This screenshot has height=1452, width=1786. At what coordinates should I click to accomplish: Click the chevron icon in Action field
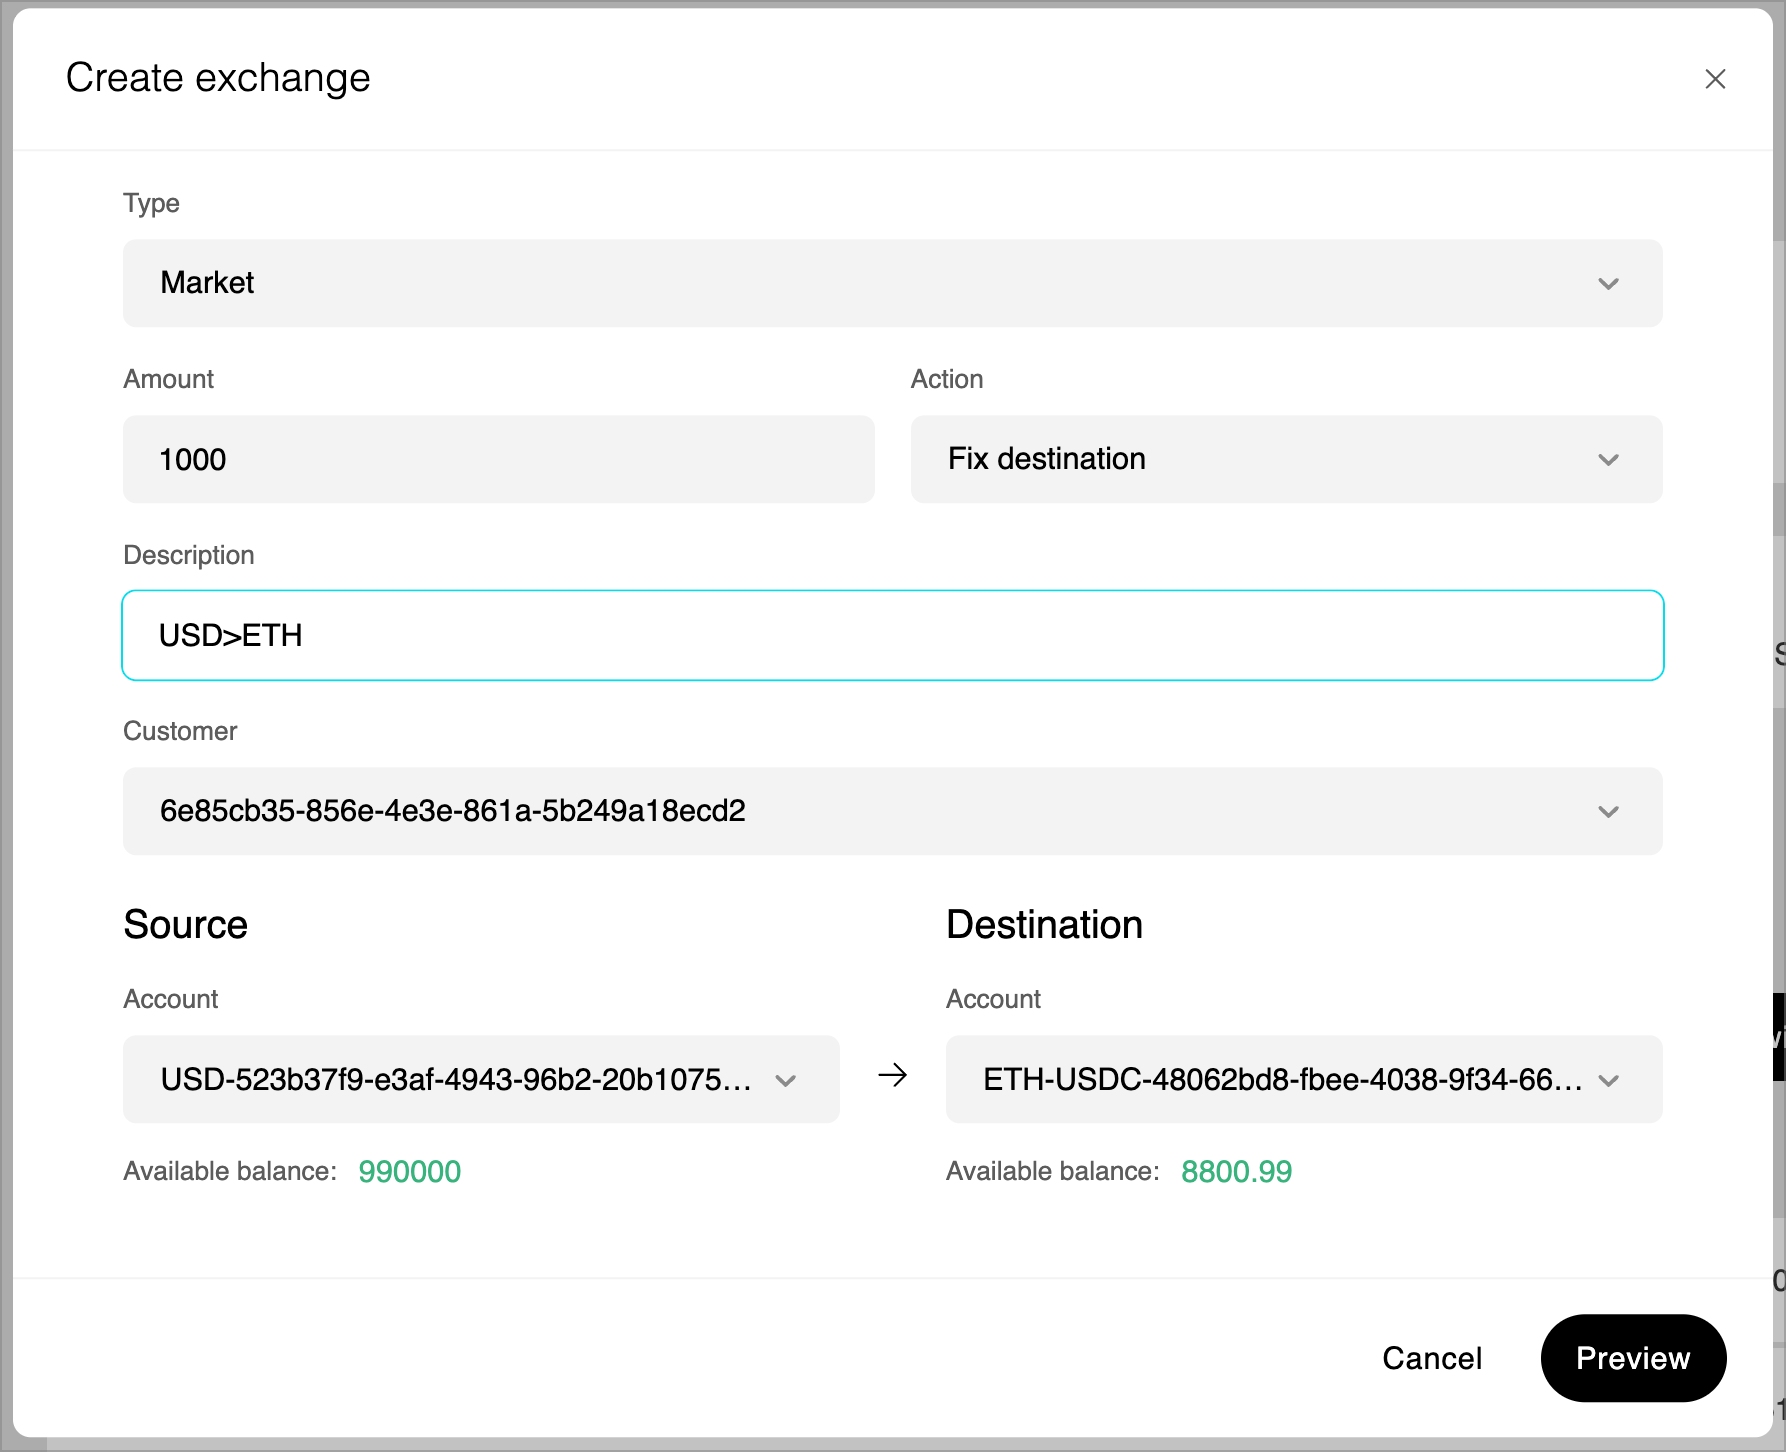coord(1608,460)
